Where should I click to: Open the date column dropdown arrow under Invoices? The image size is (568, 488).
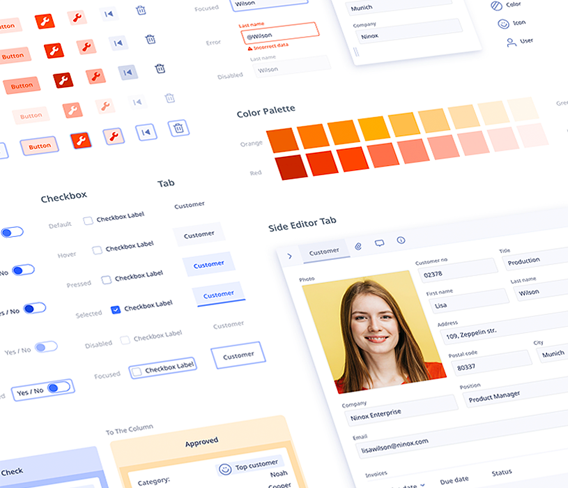[422, 484]
